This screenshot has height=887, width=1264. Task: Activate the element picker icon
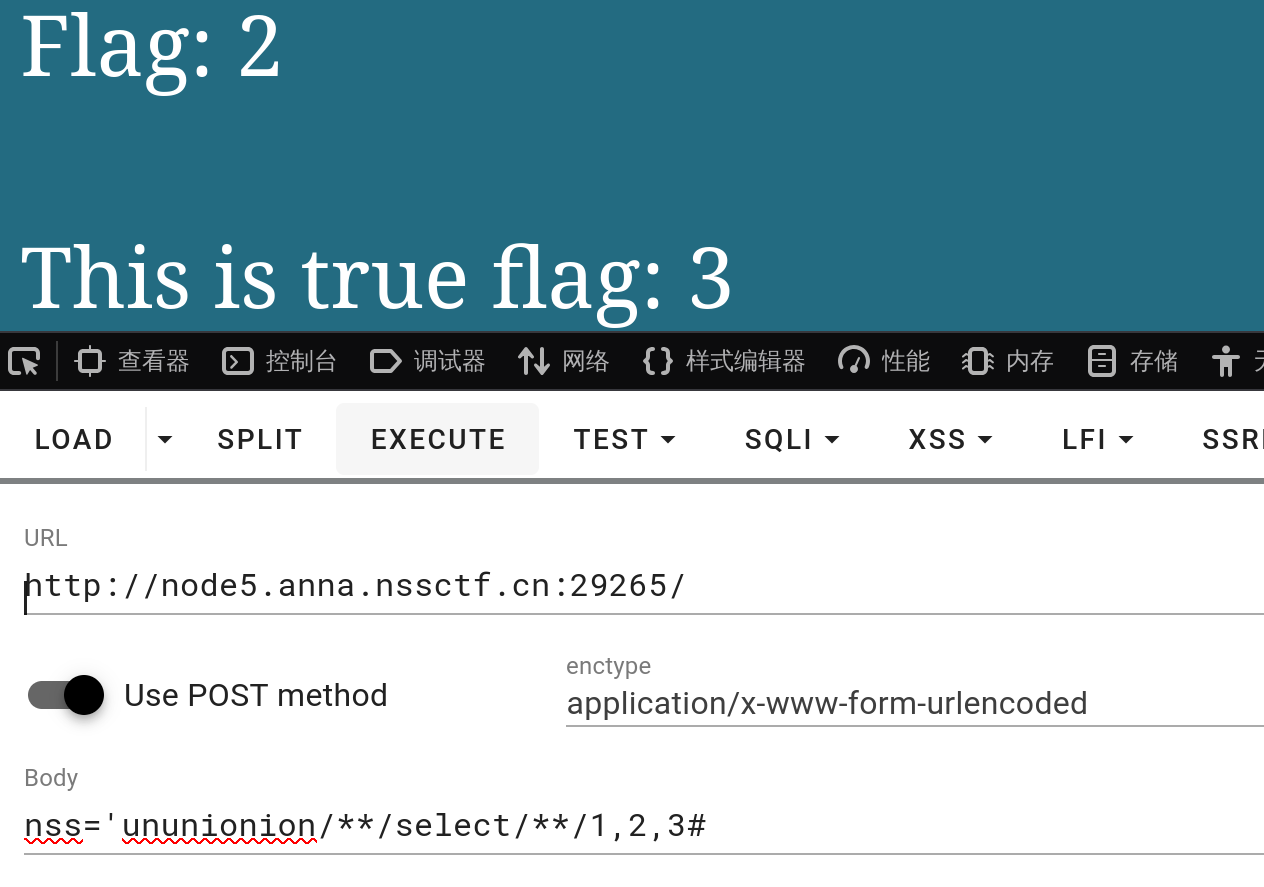tap(24, 361)
